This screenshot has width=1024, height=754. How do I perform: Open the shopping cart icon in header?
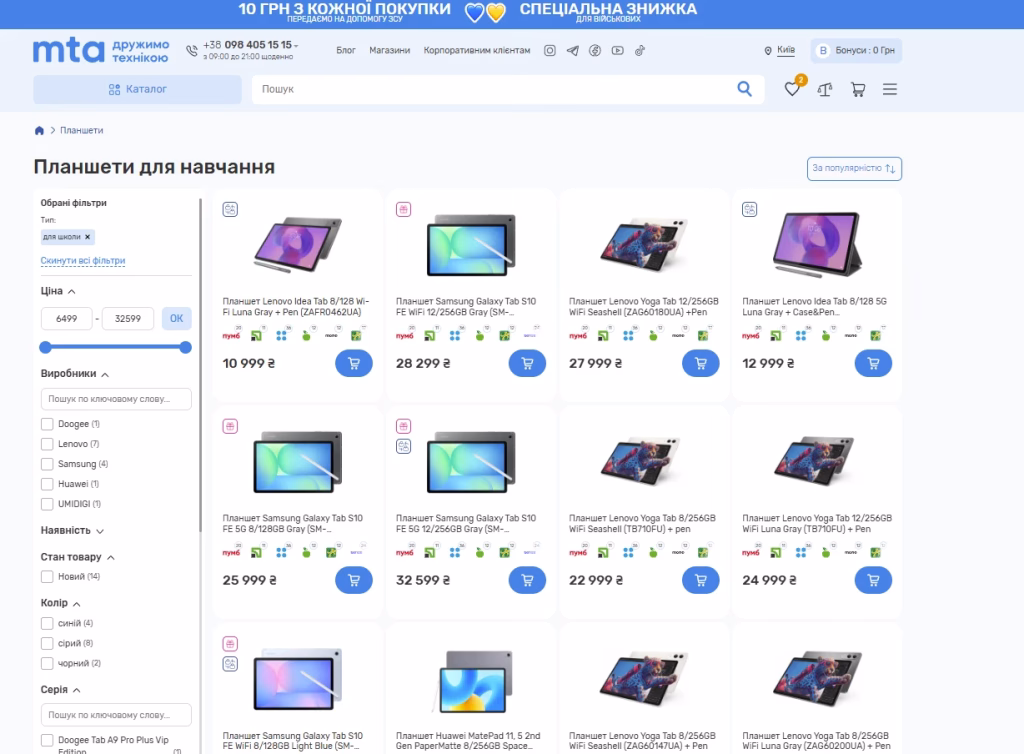click(857, 89)
